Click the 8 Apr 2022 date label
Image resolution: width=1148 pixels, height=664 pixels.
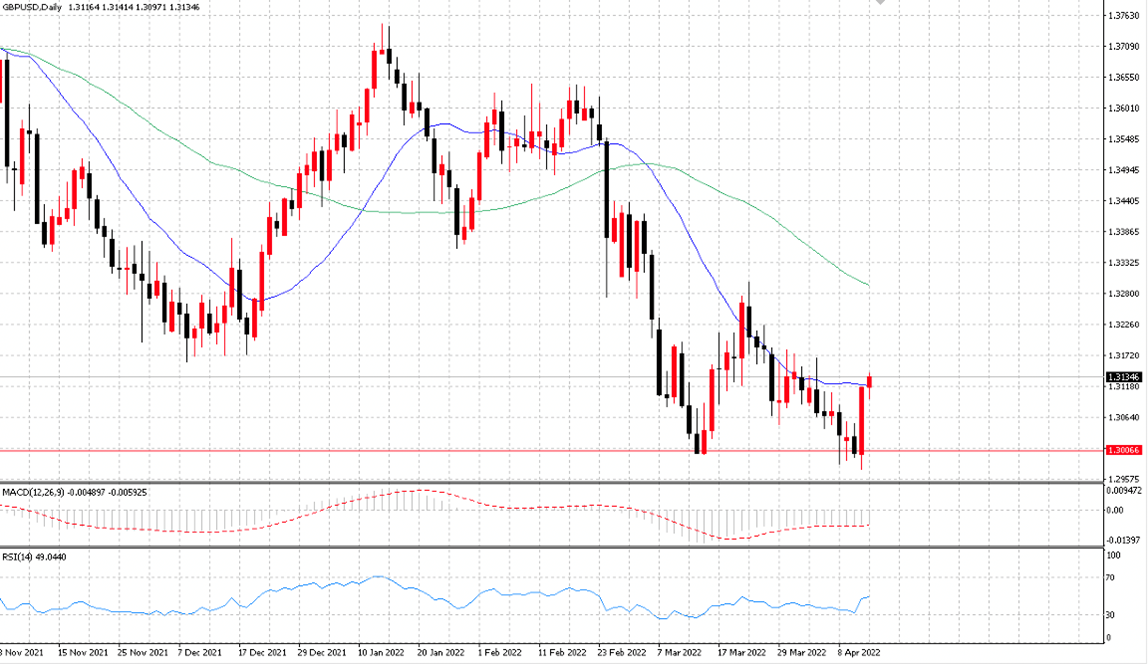(859, 652)
